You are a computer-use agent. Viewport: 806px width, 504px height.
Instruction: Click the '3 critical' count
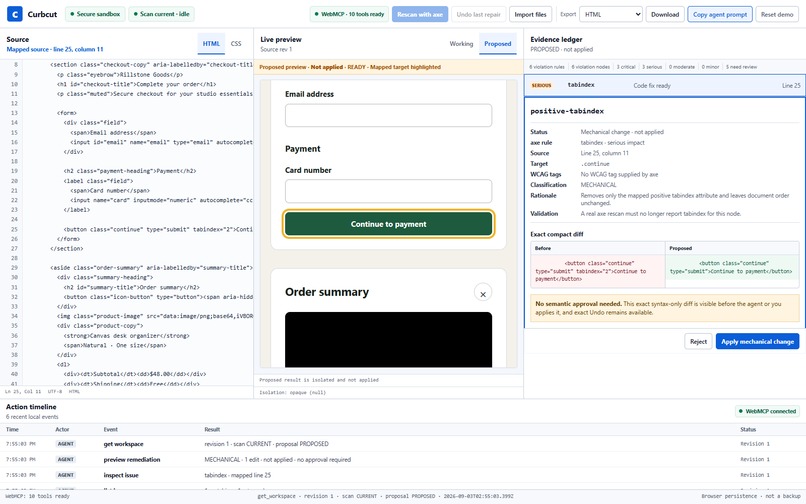coord(626,67)
